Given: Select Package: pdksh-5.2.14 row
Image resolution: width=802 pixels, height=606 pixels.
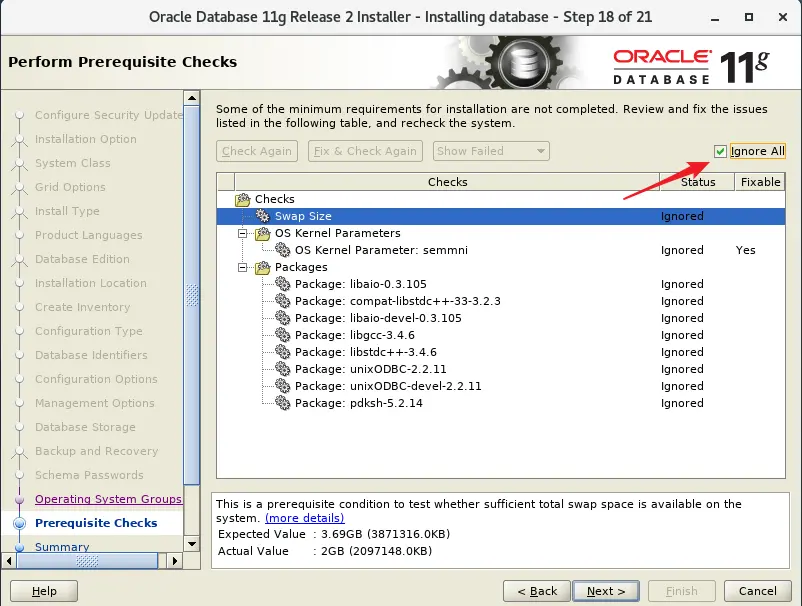Looking at the screenshot, I should [501, 403].
